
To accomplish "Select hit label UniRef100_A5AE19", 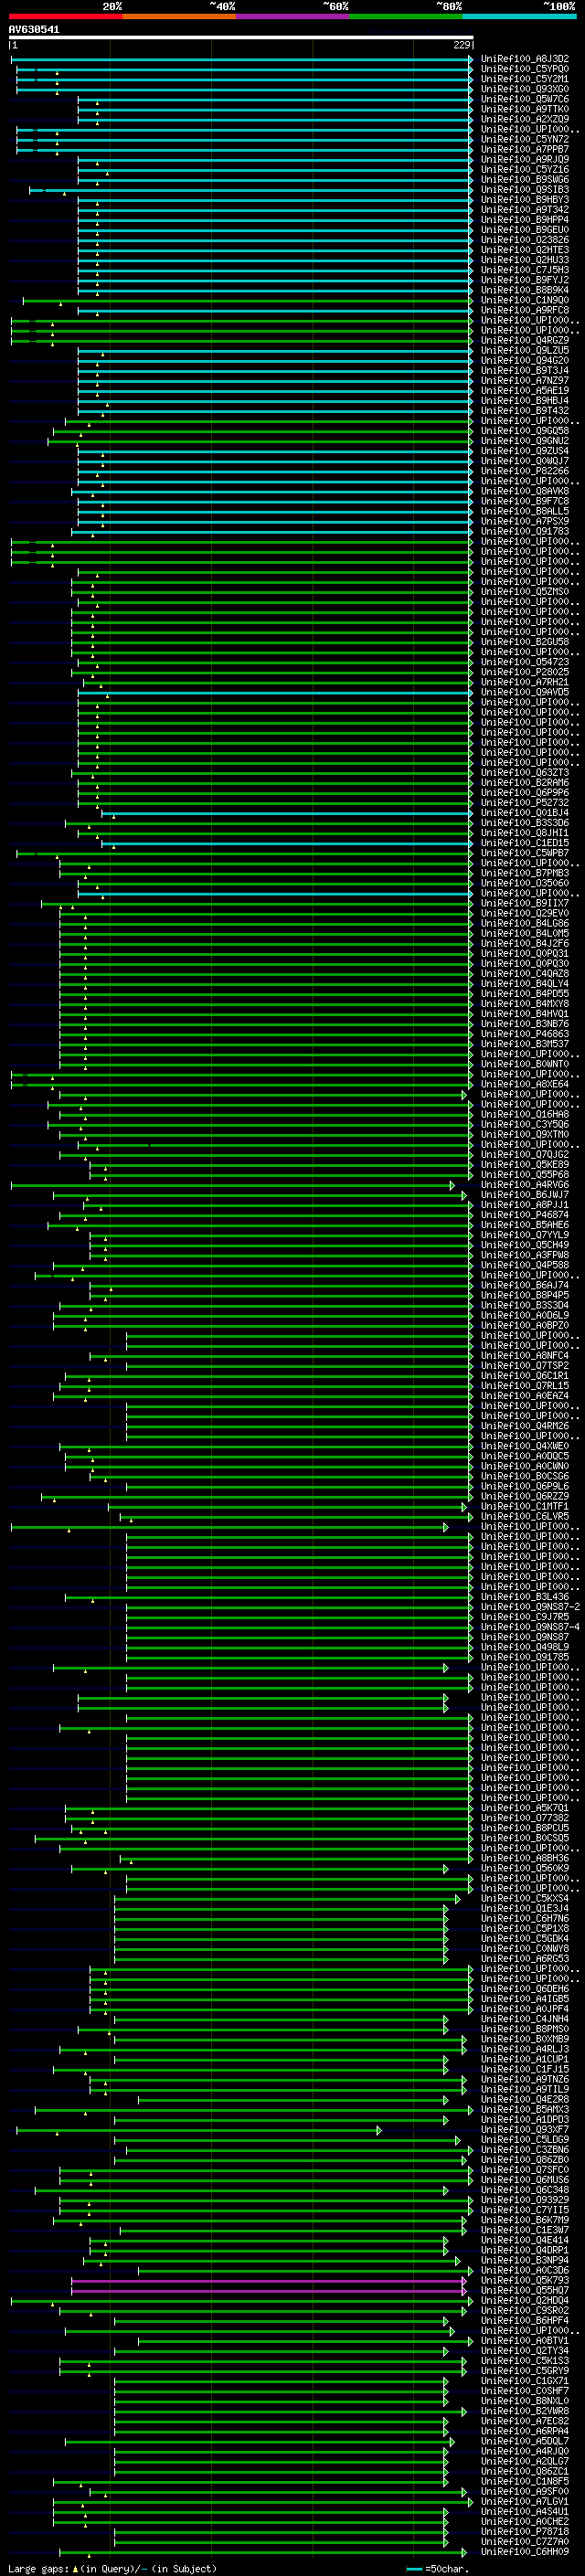I will [525, 391].
